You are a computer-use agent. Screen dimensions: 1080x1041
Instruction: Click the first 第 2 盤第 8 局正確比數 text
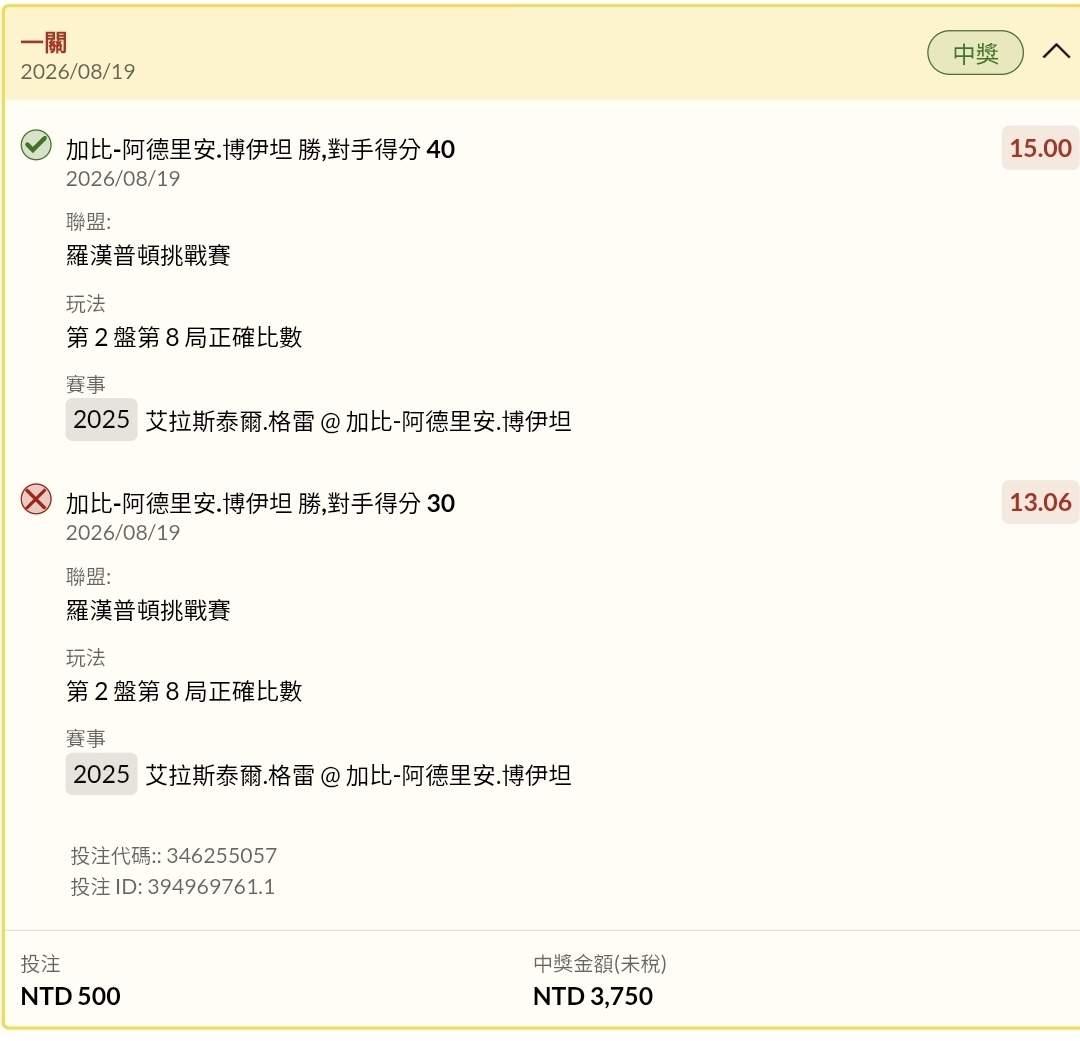[184, 337]
